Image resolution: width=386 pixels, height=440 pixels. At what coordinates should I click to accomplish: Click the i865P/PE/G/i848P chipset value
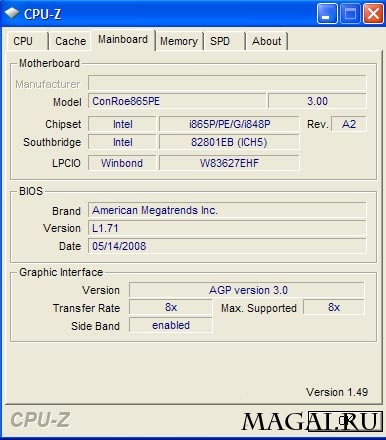pyautogui.click(x=229, y=124)
